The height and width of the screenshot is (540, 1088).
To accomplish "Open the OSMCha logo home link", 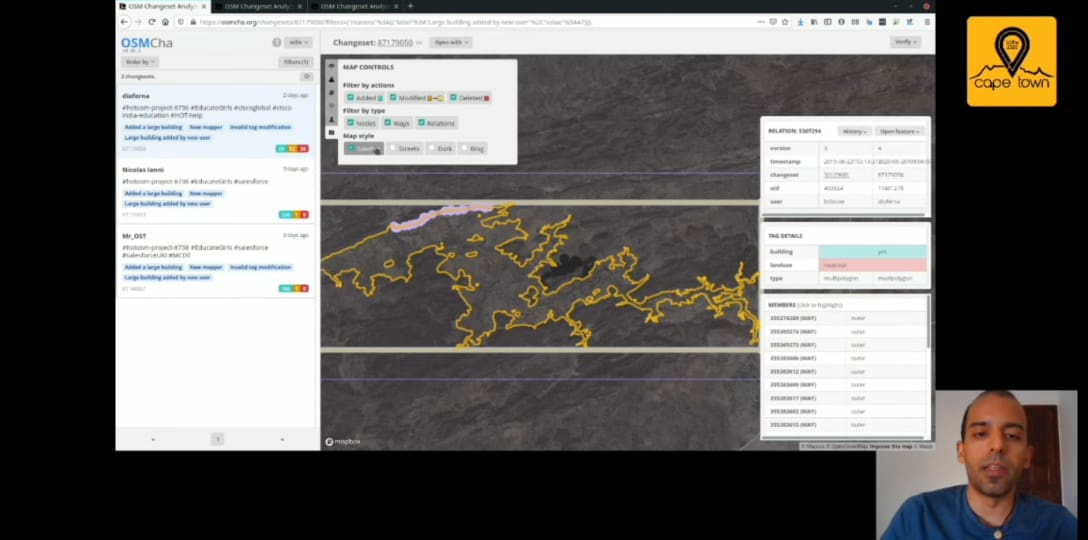I will coord(146,43).
